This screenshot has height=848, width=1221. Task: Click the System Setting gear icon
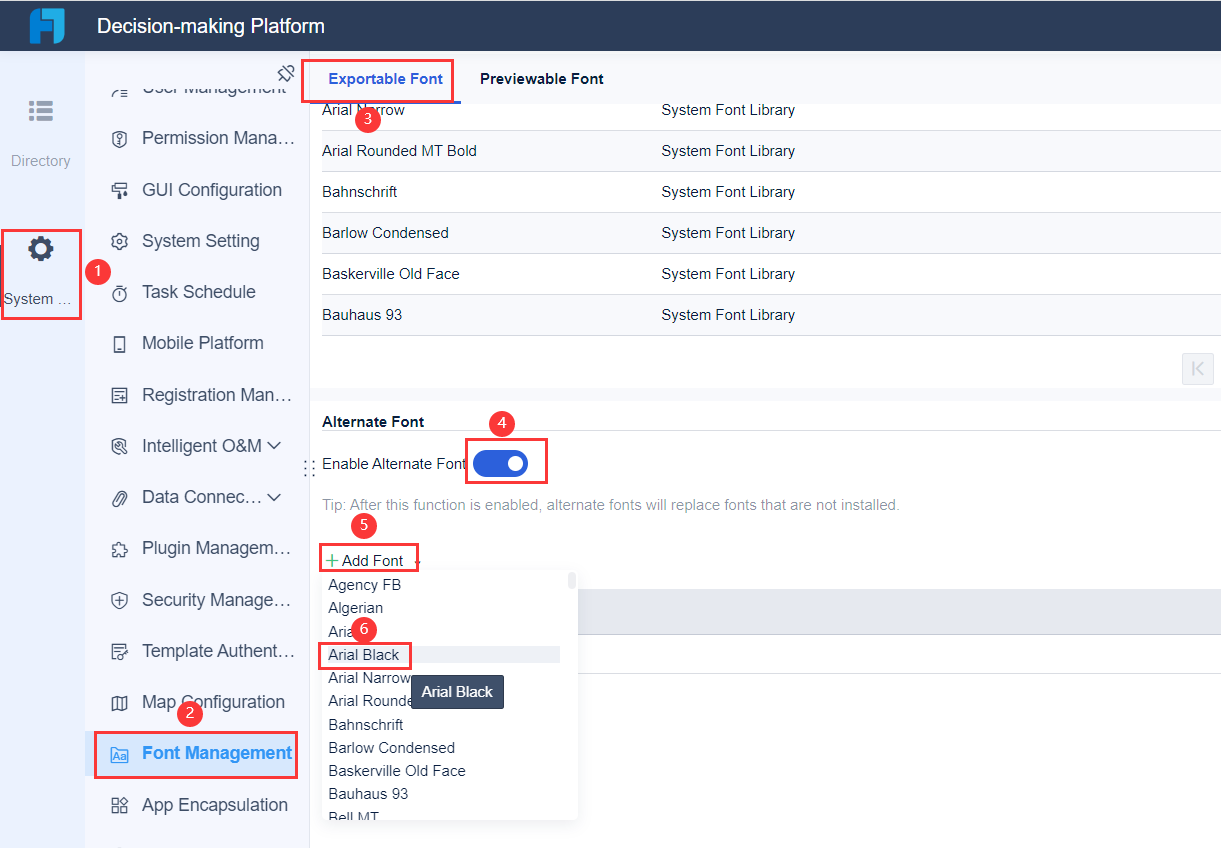tap(120, 241)
